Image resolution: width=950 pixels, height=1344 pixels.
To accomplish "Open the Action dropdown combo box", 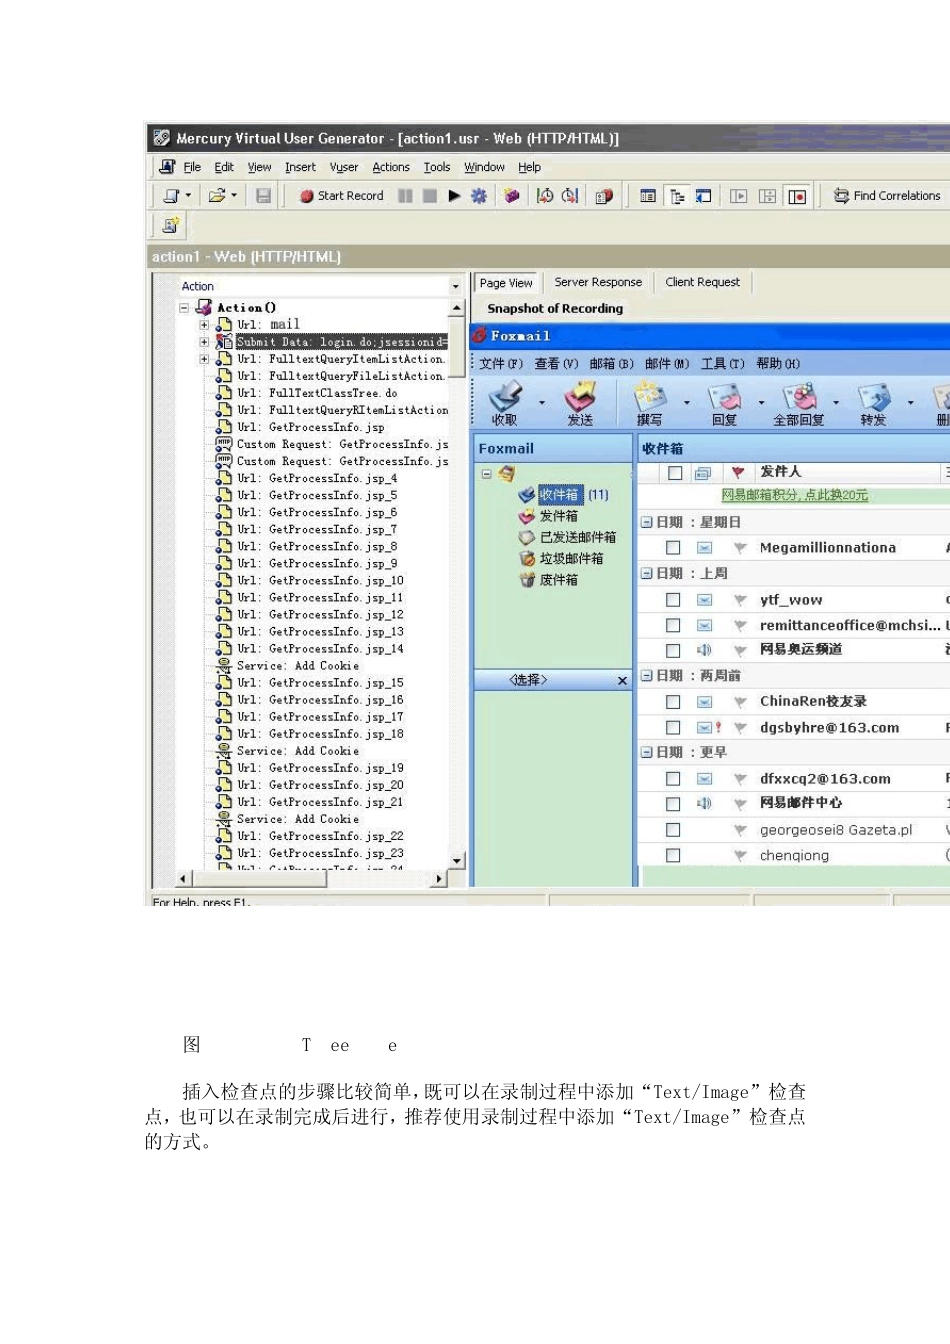I will point(456,286).
